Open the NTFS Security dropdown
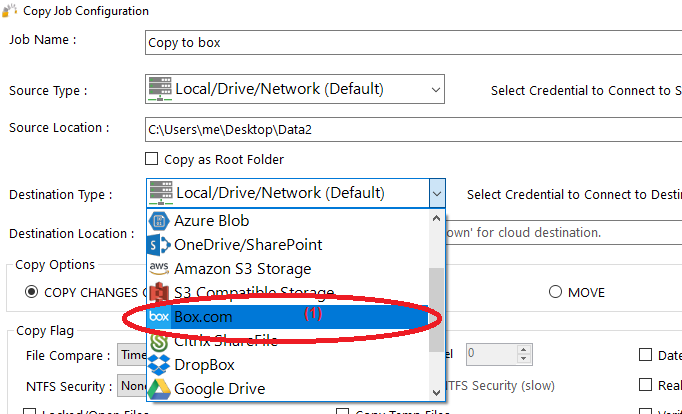 point(132,386)
